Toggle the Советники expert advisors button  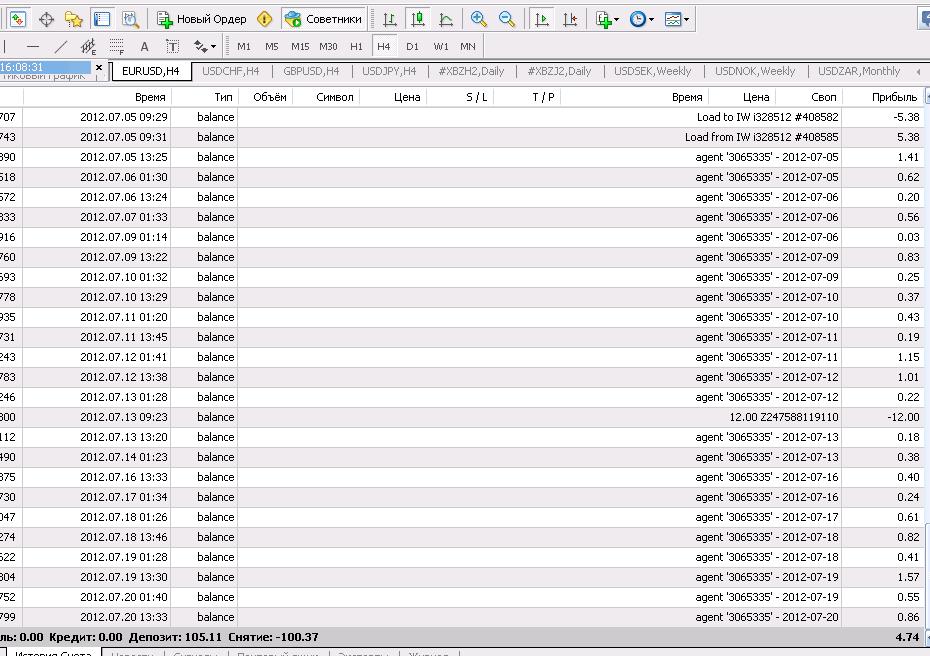[323, 19]
